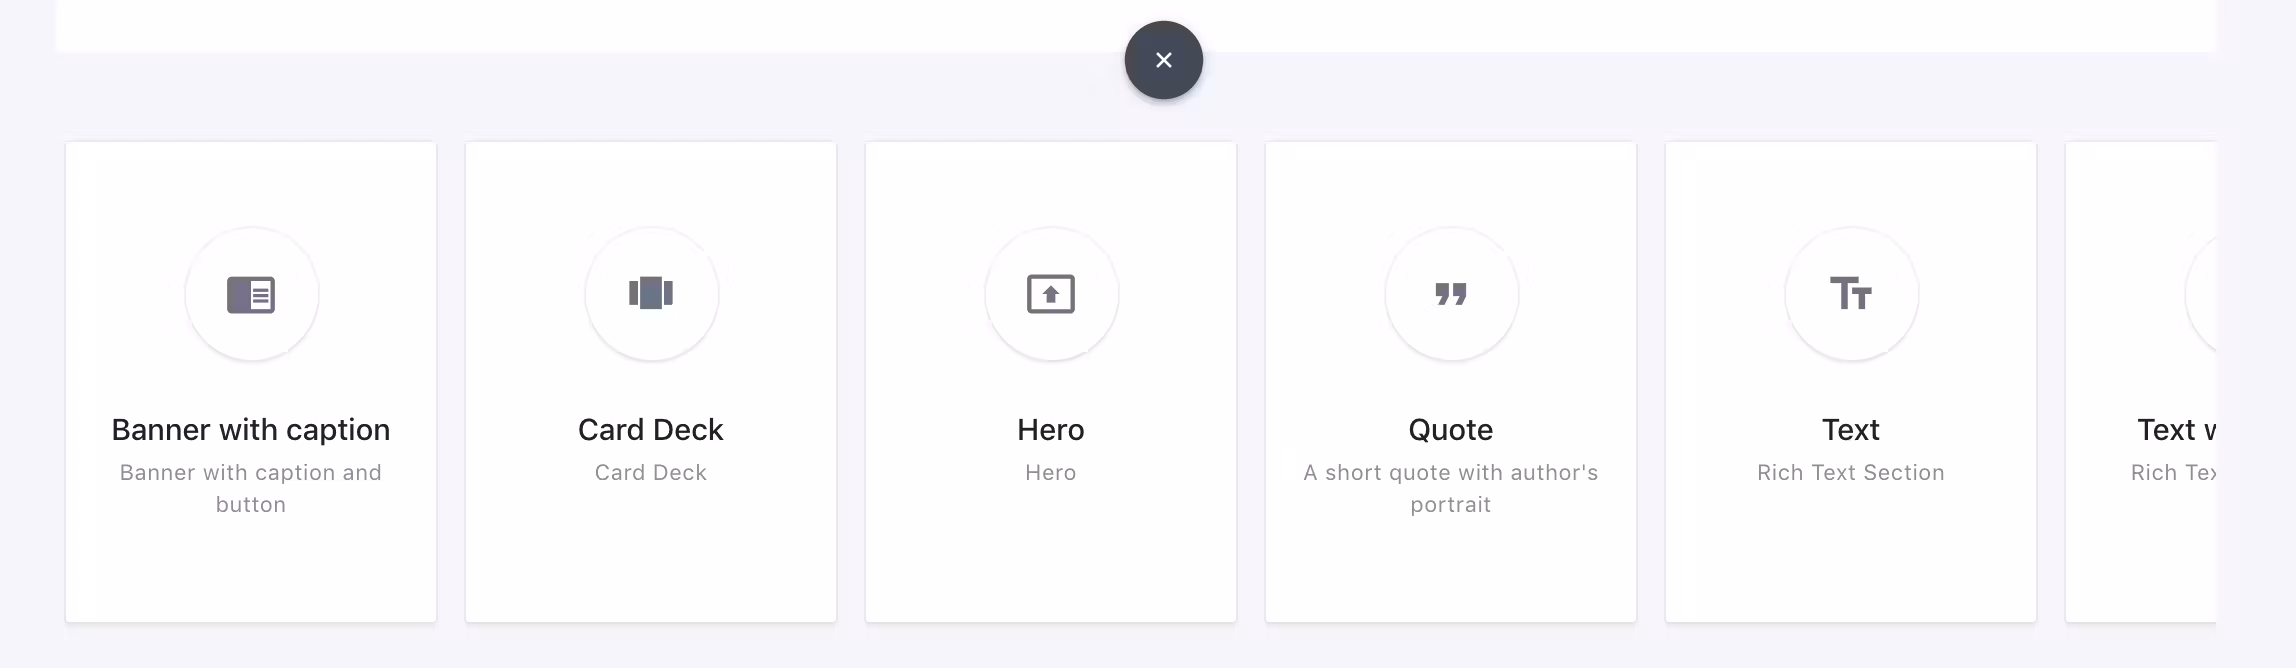Screen dimensions: 2296x668
Task: Click the Card Deck subtitle text
Action: [651, 473]
